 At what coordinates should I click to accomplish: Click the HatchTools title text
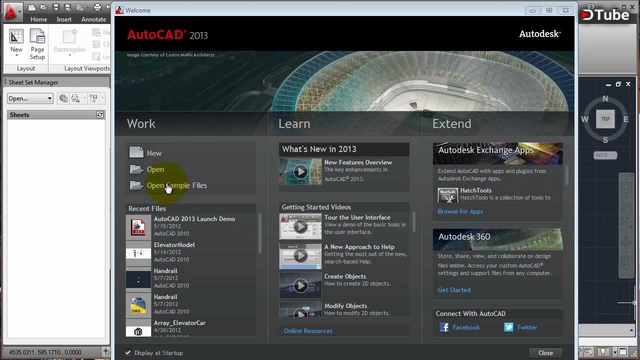(x=476, y=190)
